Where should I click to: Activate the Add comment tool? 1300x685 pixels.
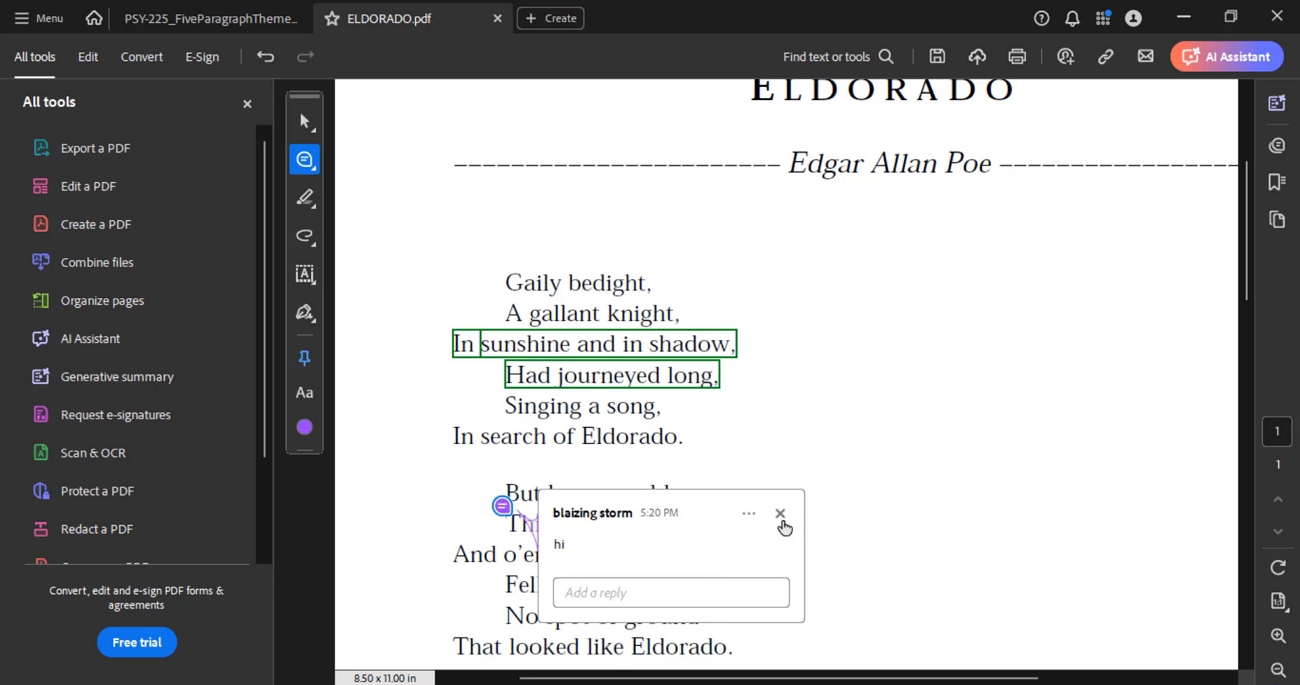pos(305,160)
